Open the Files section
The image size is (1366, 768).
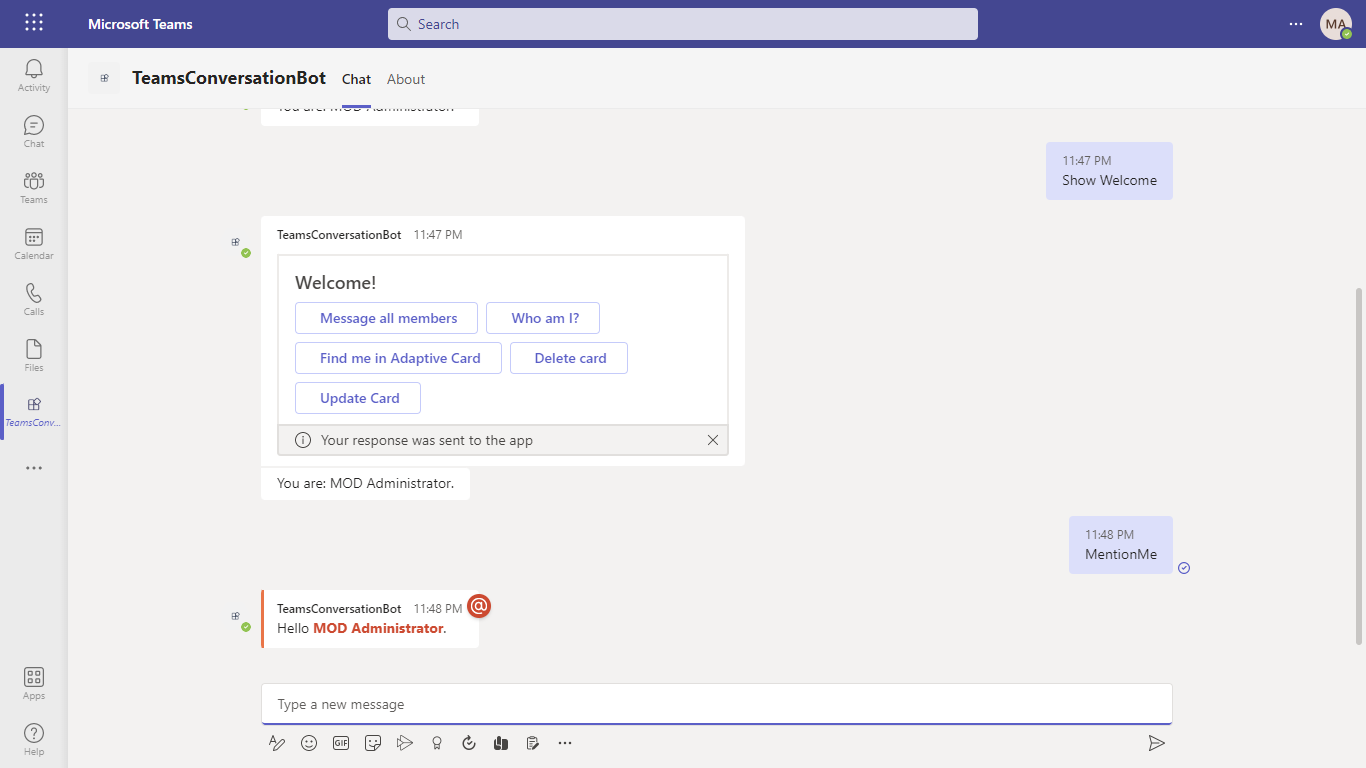tap(34, 355)
